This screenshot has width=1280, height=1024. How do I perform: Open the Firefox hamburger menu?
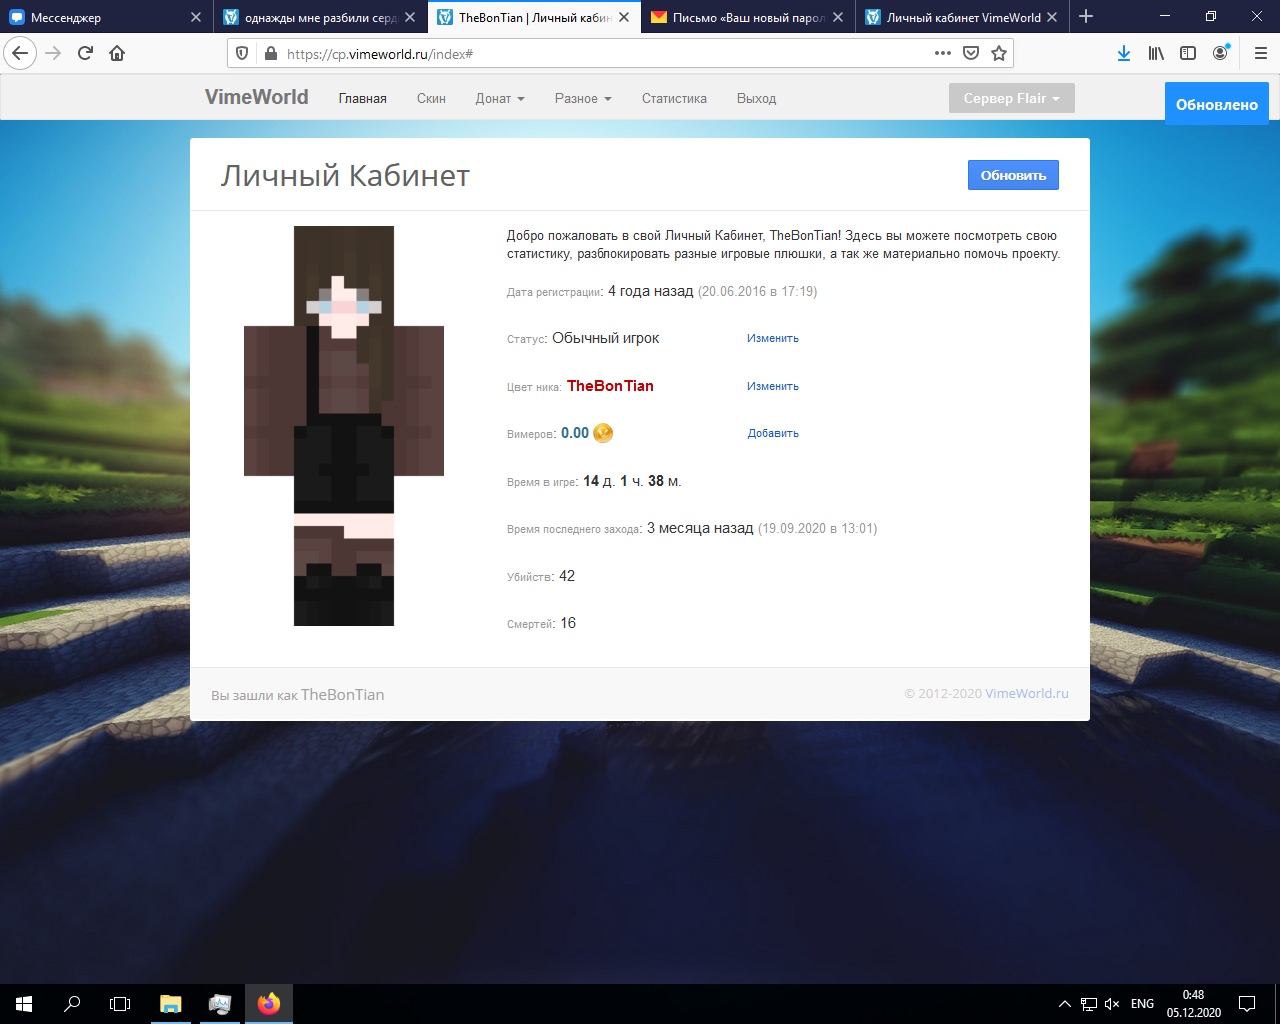(x=1260, y=53)
